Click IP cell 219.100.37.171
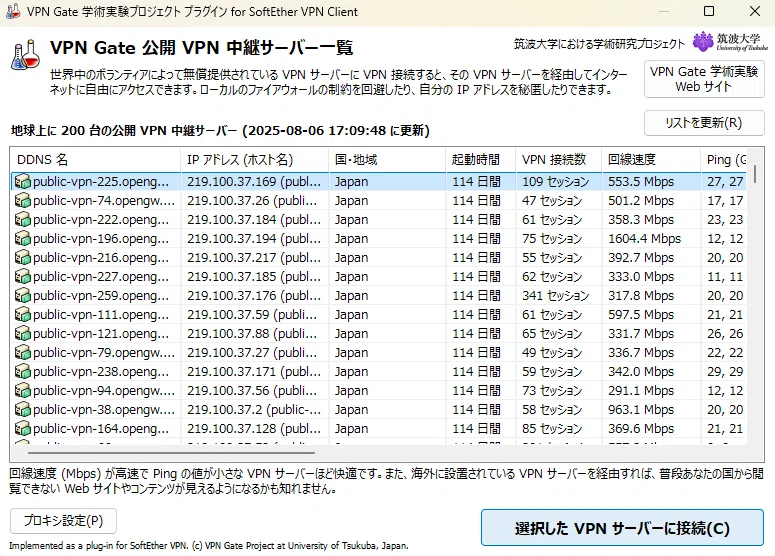The width and height of the screenshot is (775, 556). [254, 372]
